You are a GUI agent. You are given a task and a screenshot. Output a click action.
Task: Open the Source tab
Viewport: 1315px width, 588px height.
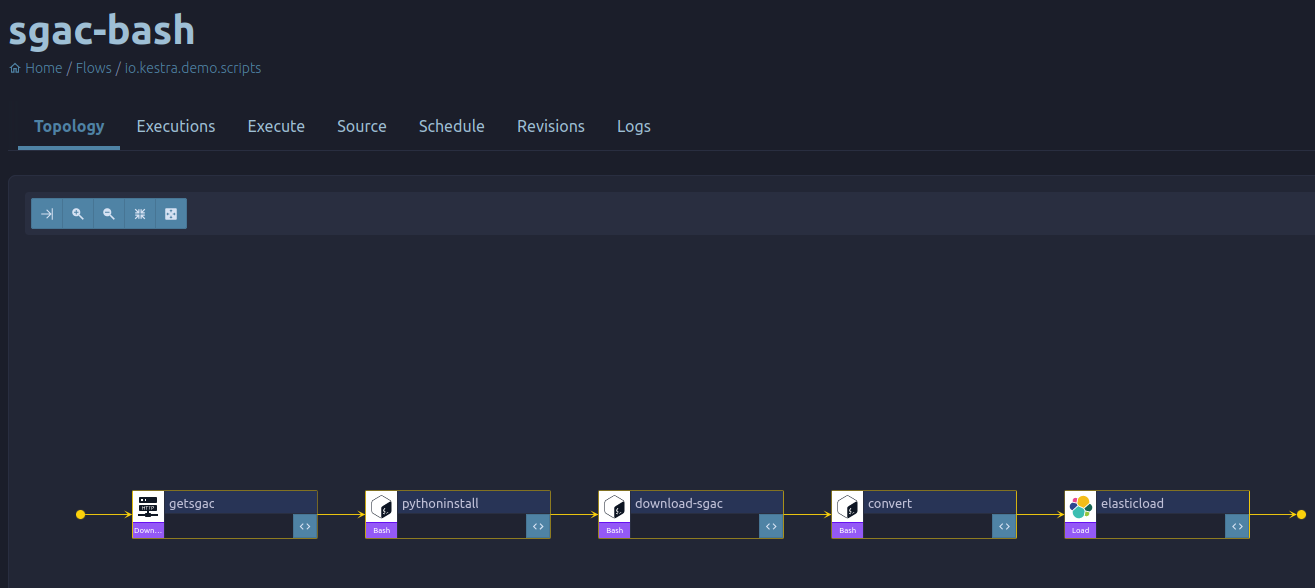coord(362,126)
